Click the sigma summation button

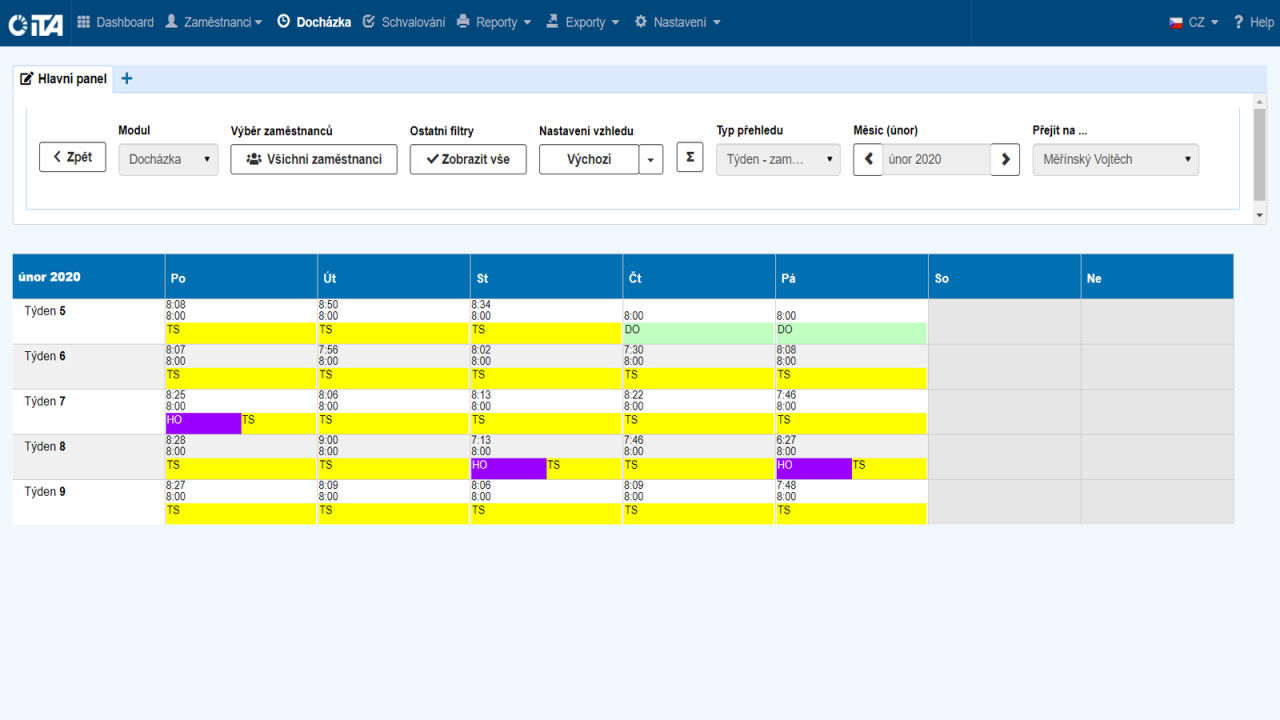690,158
